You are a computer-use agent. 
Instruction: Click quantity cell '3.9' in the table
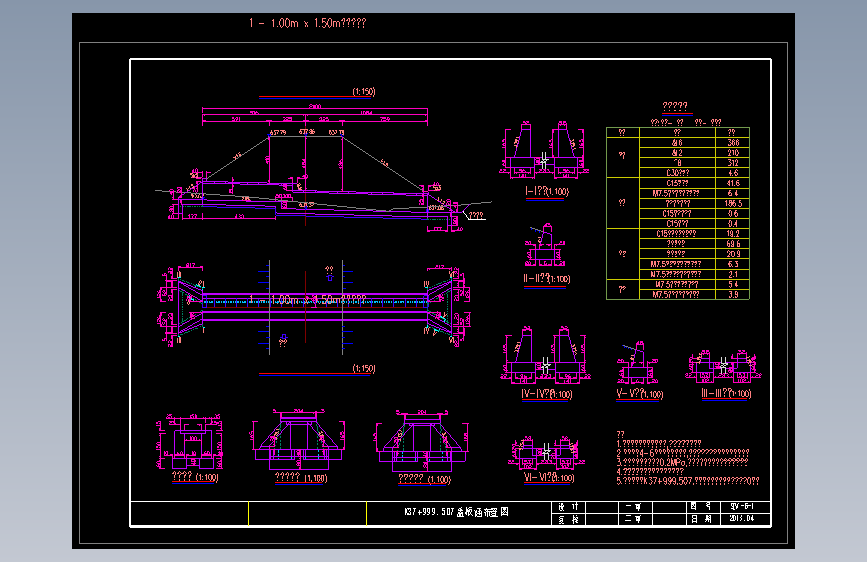click(x=733, y=295)
